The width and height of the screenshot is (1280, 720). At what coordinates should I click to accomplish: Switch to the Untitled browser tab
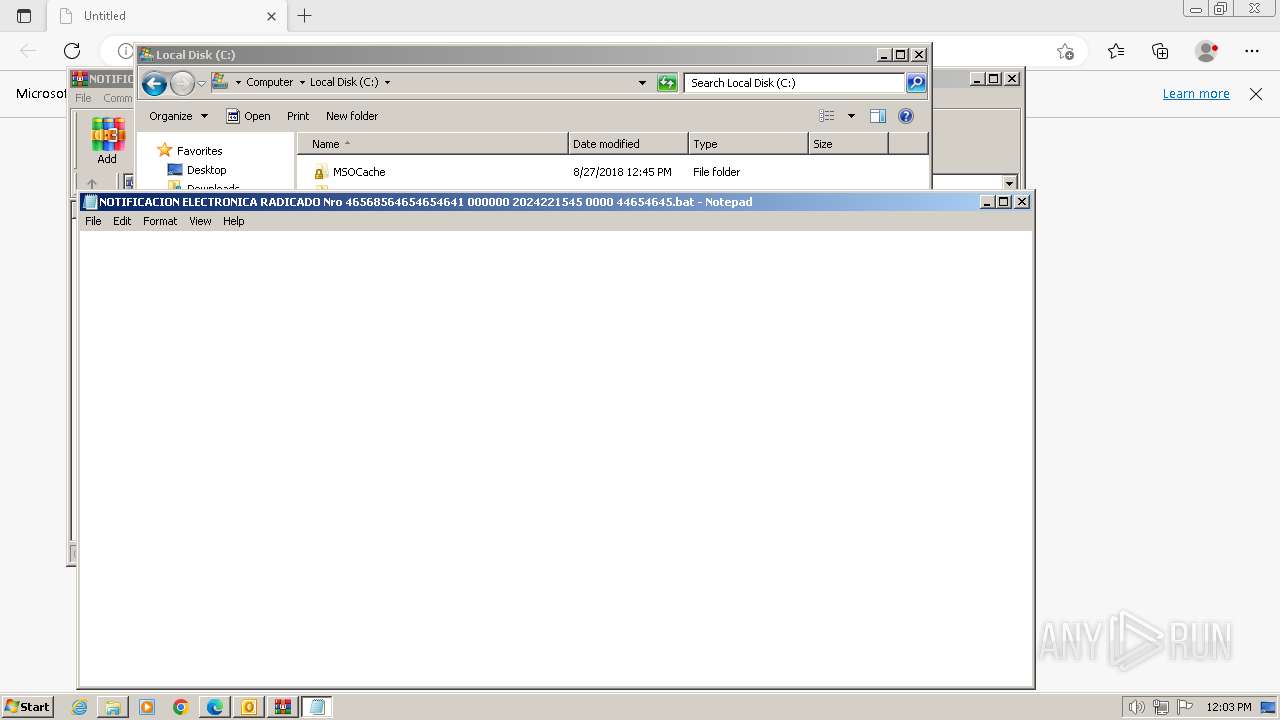pyautogui.click(x=165, y=16)
